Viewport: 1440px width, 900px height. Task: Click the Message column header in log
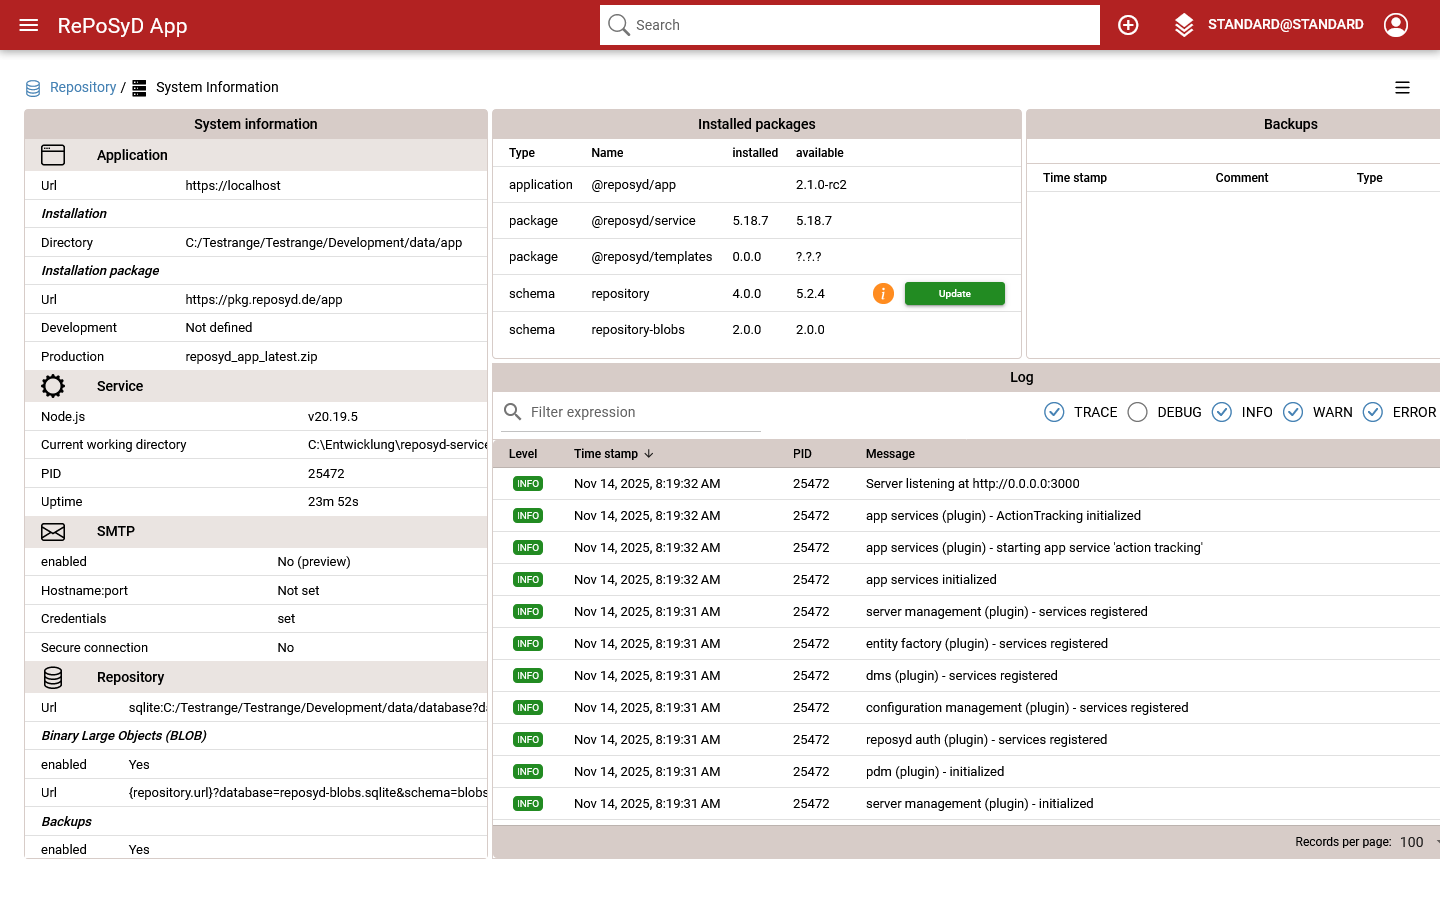coord(890,454)
